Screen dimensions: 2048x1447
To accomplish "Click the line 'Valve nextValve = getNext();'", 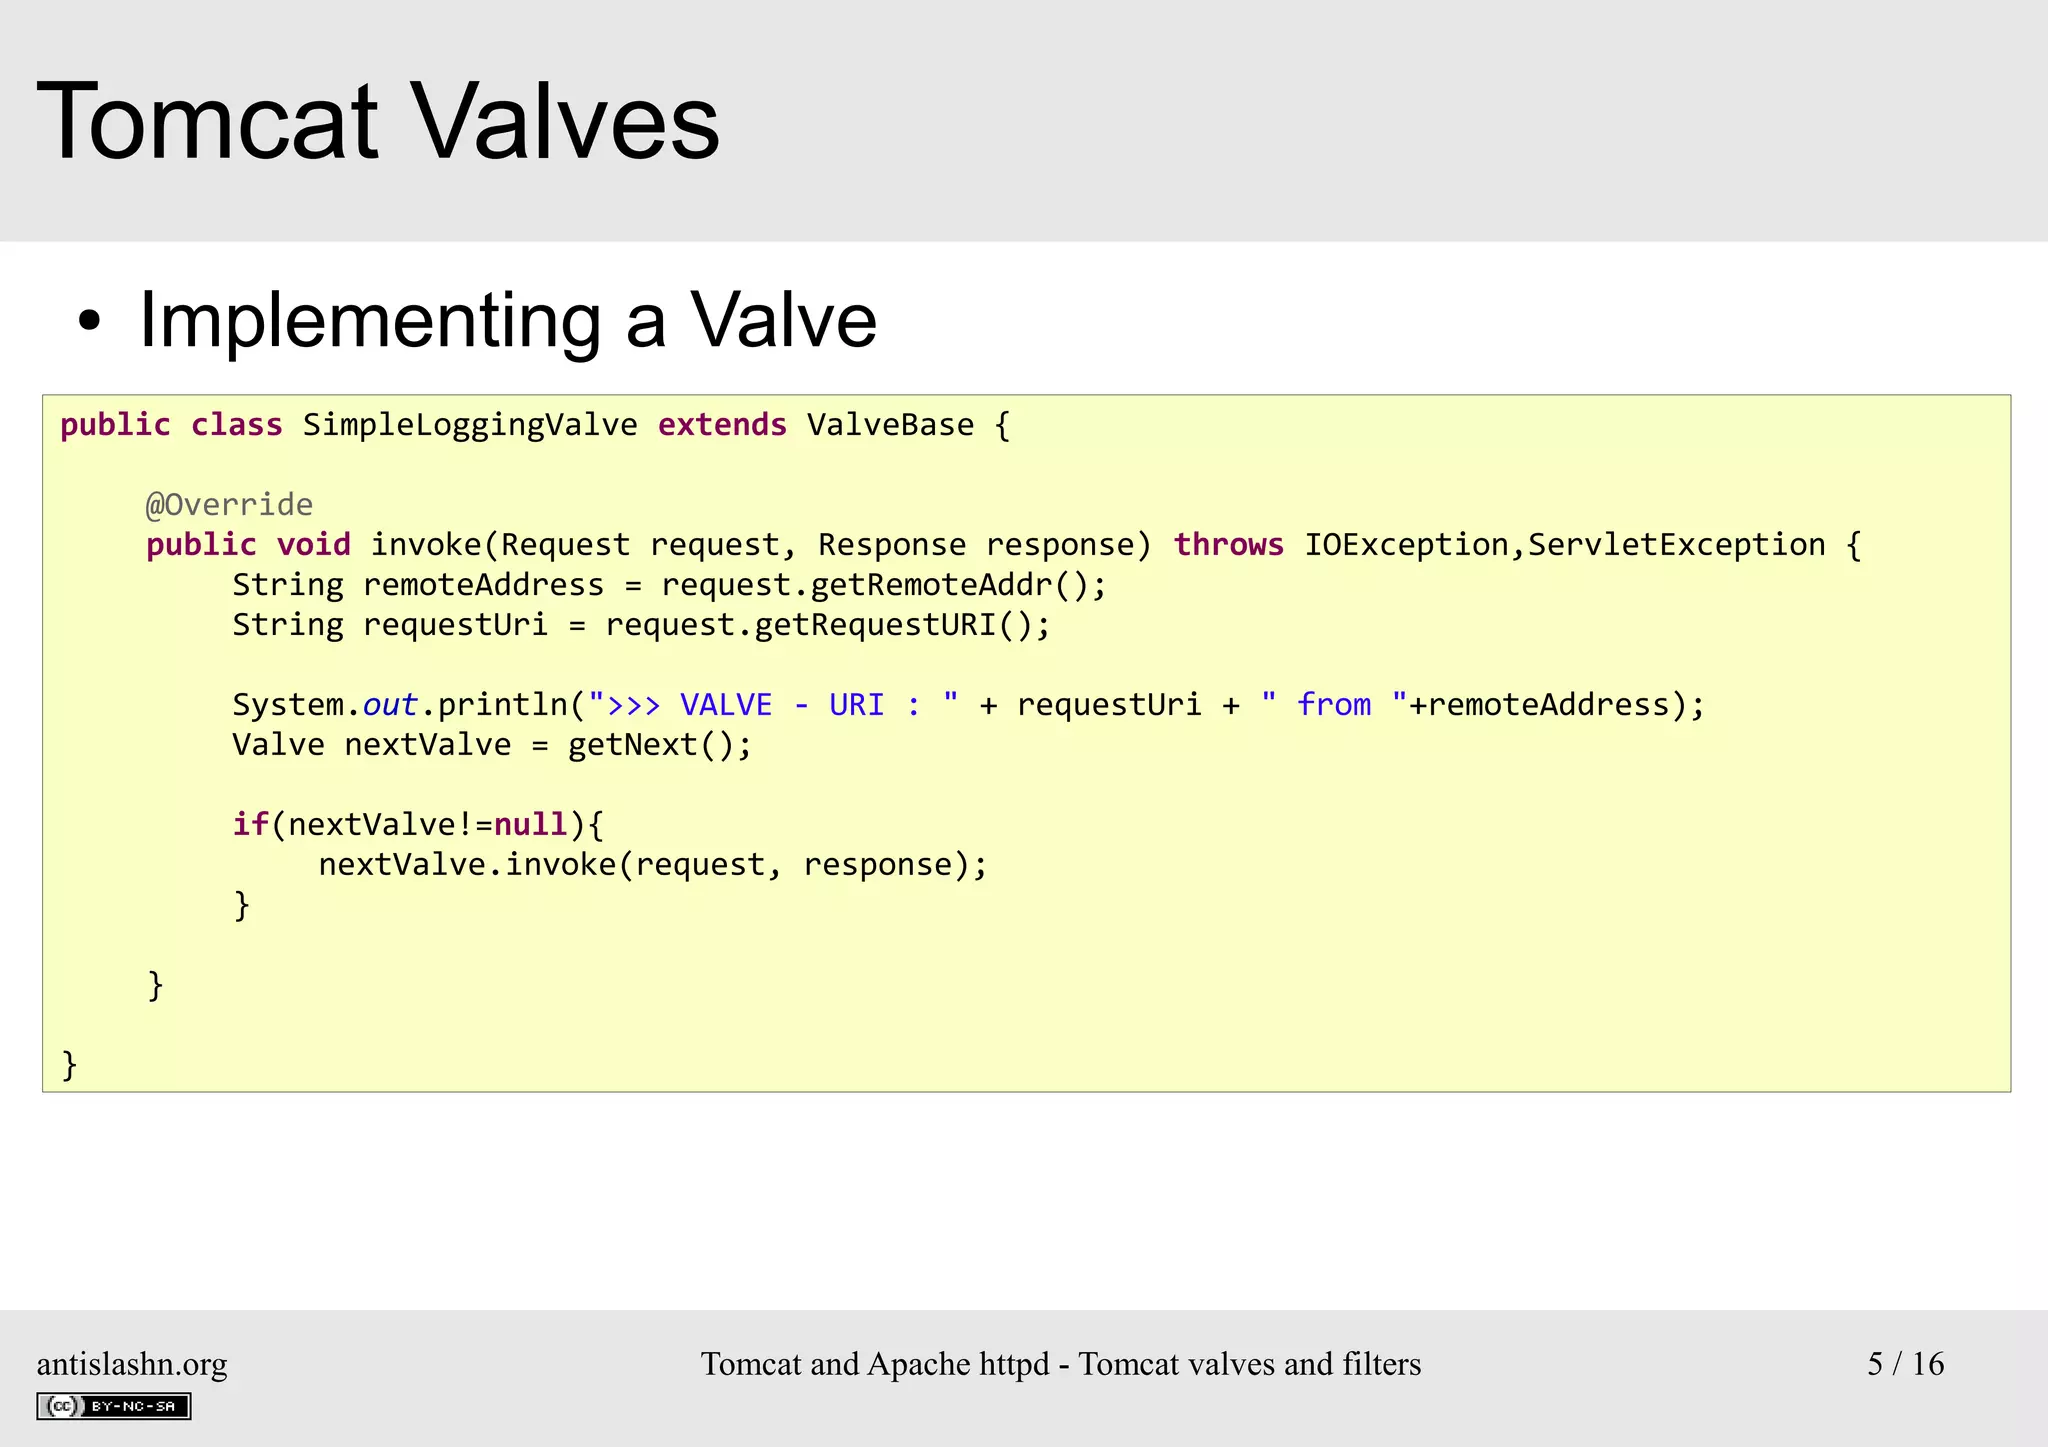I will pyautogui.click(x=492, y=745).
